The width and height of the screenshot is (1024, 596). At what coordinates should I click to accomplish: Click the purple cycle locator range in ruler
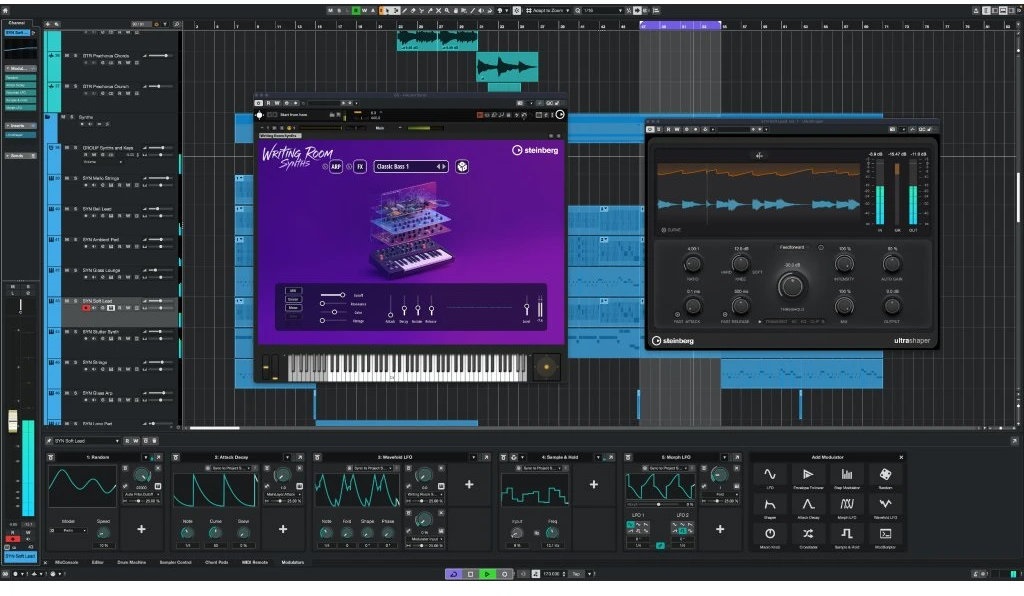680,25
